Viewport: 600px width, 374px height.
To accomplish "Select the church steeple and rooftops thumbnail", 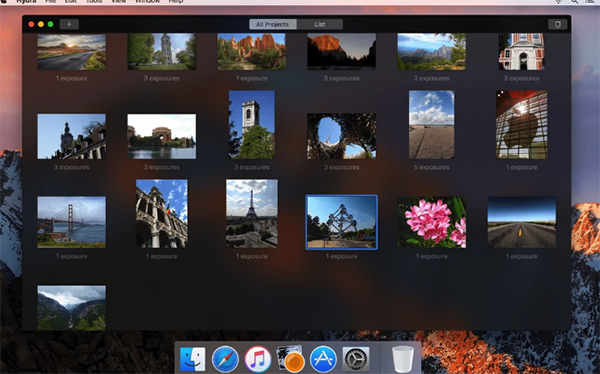I will pyautogui.click(x=72, y=136).
